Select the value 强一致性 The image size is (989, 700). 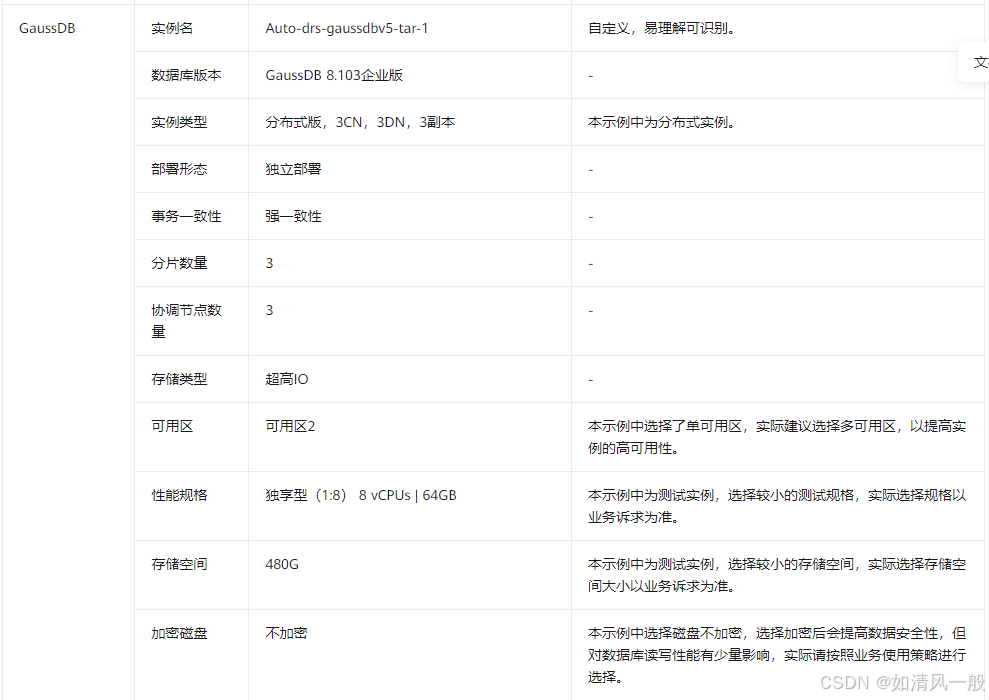tap(293, 216)
